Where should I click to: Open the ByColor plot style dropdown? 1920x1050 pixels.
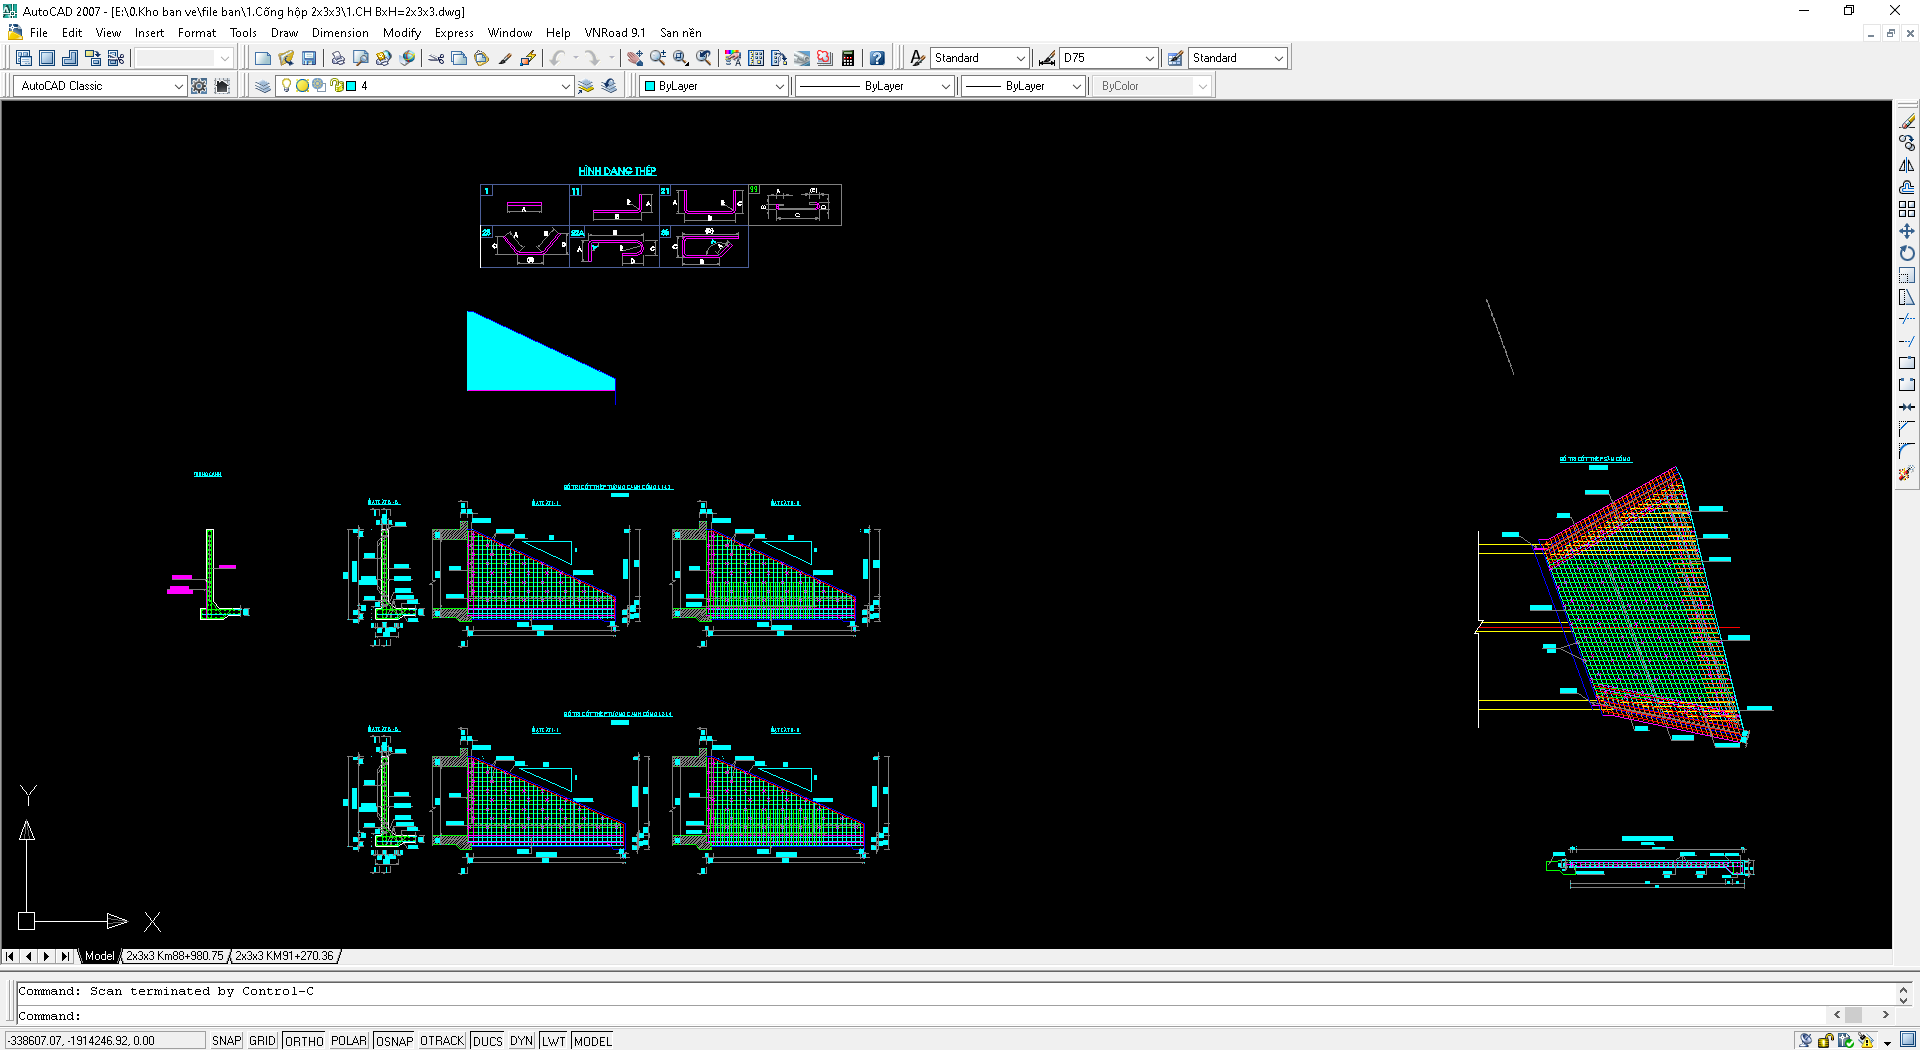(1153, 86)
